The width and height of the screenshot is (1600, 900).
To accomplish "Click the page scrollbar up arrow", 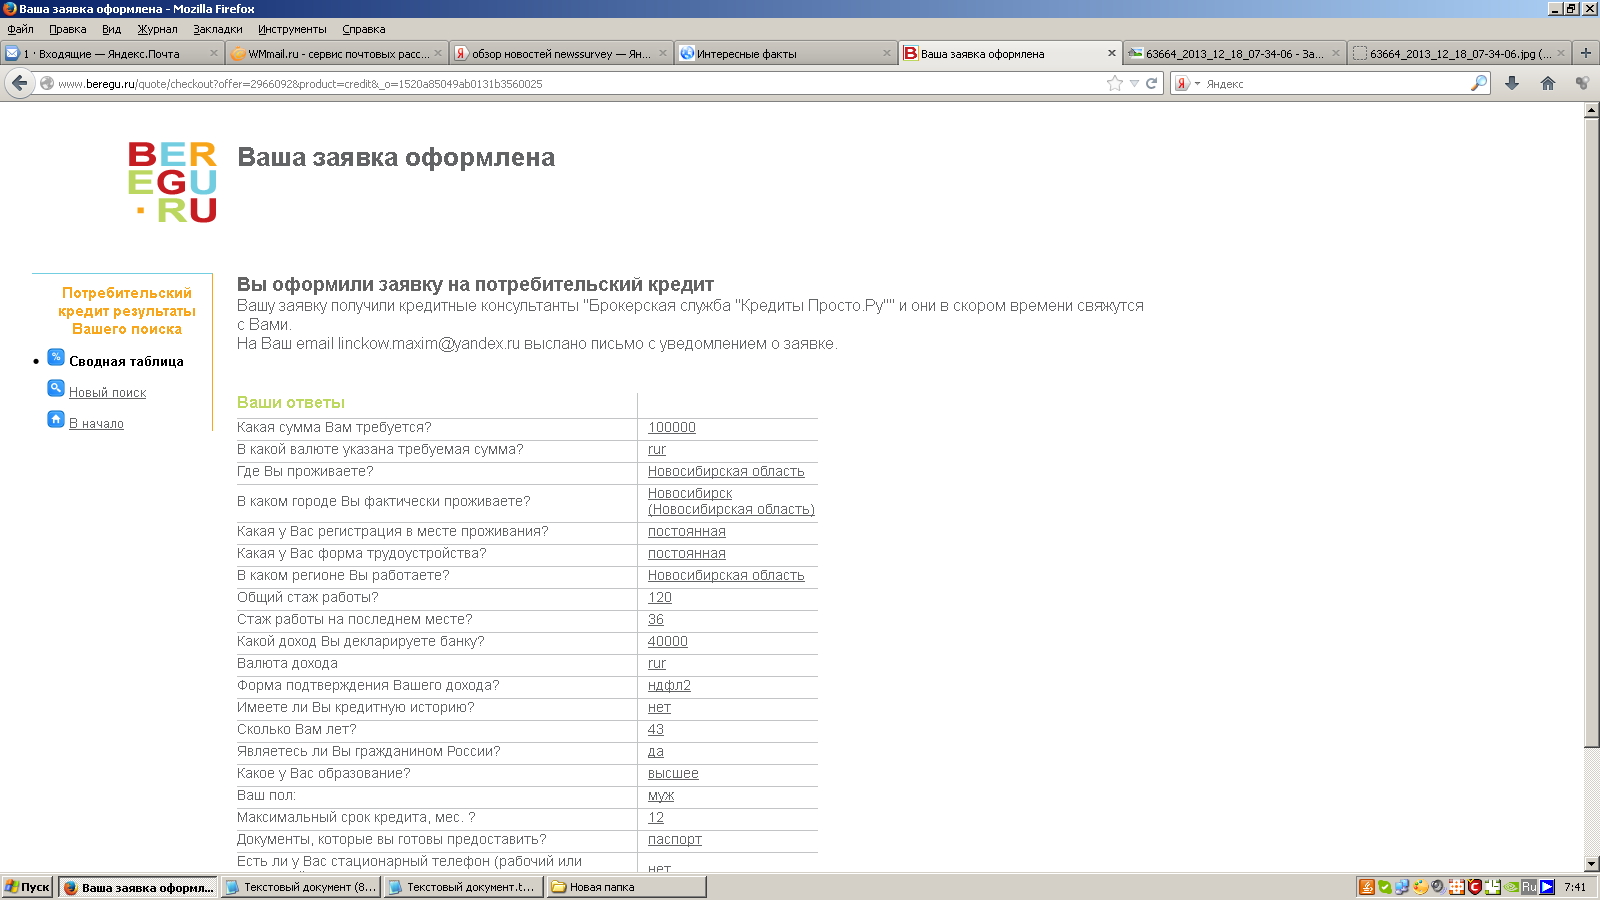I will tap(1592, 111).
